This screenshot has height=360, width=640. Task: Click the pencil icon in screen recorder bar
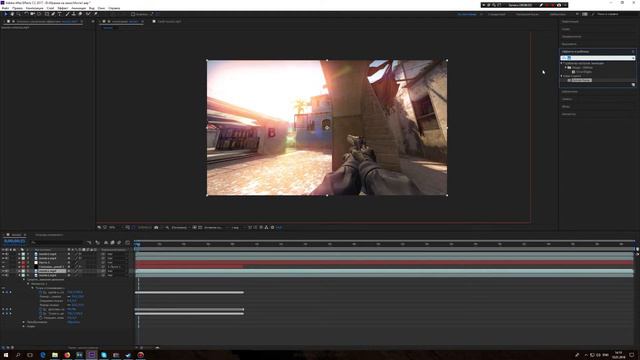click(541, 5)
